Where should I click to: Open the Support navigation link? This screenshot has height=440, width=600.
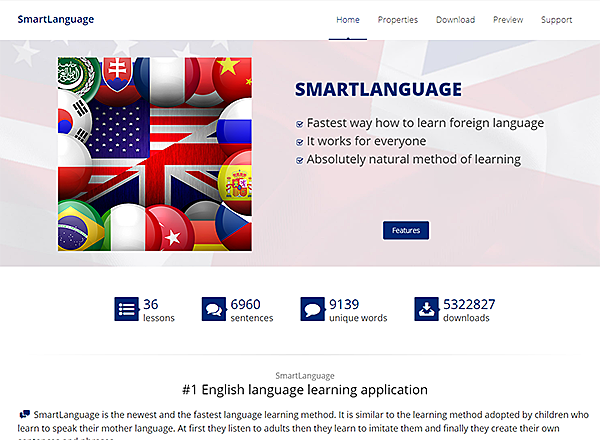pyautogui.click(x=556, y=19)
